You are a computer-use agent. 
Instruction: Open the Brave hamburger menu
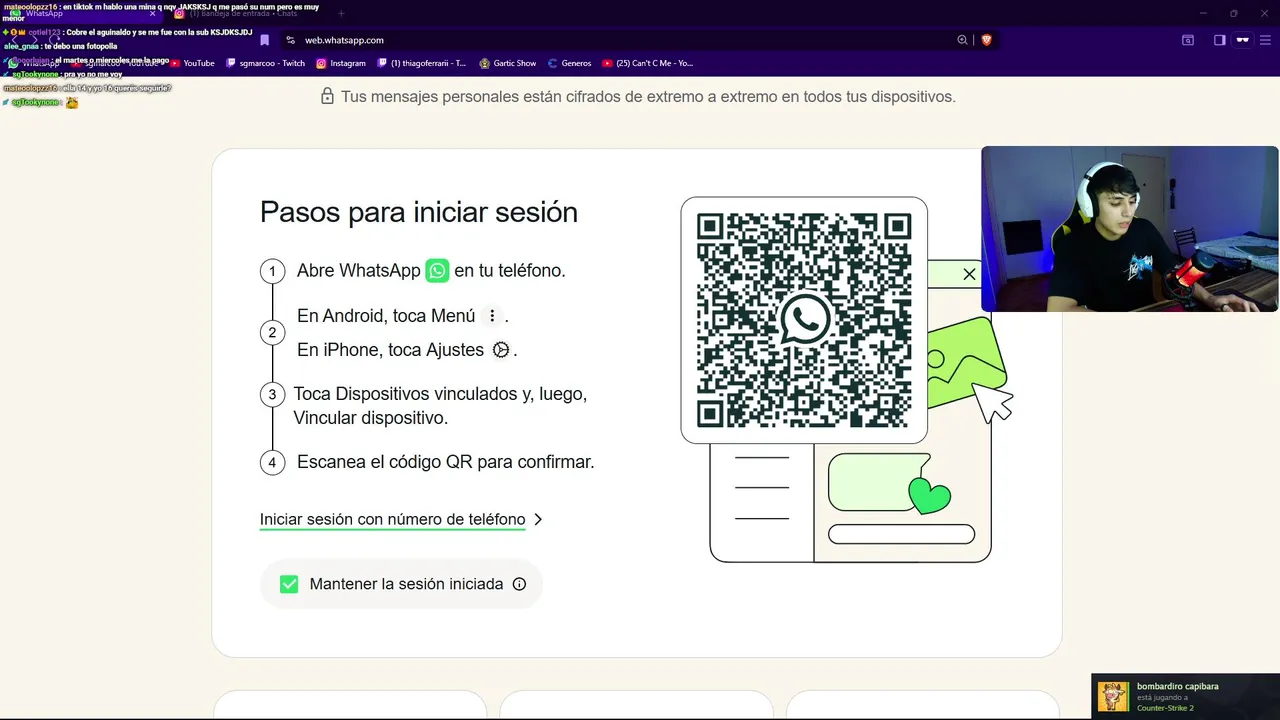coord(1264,40)
